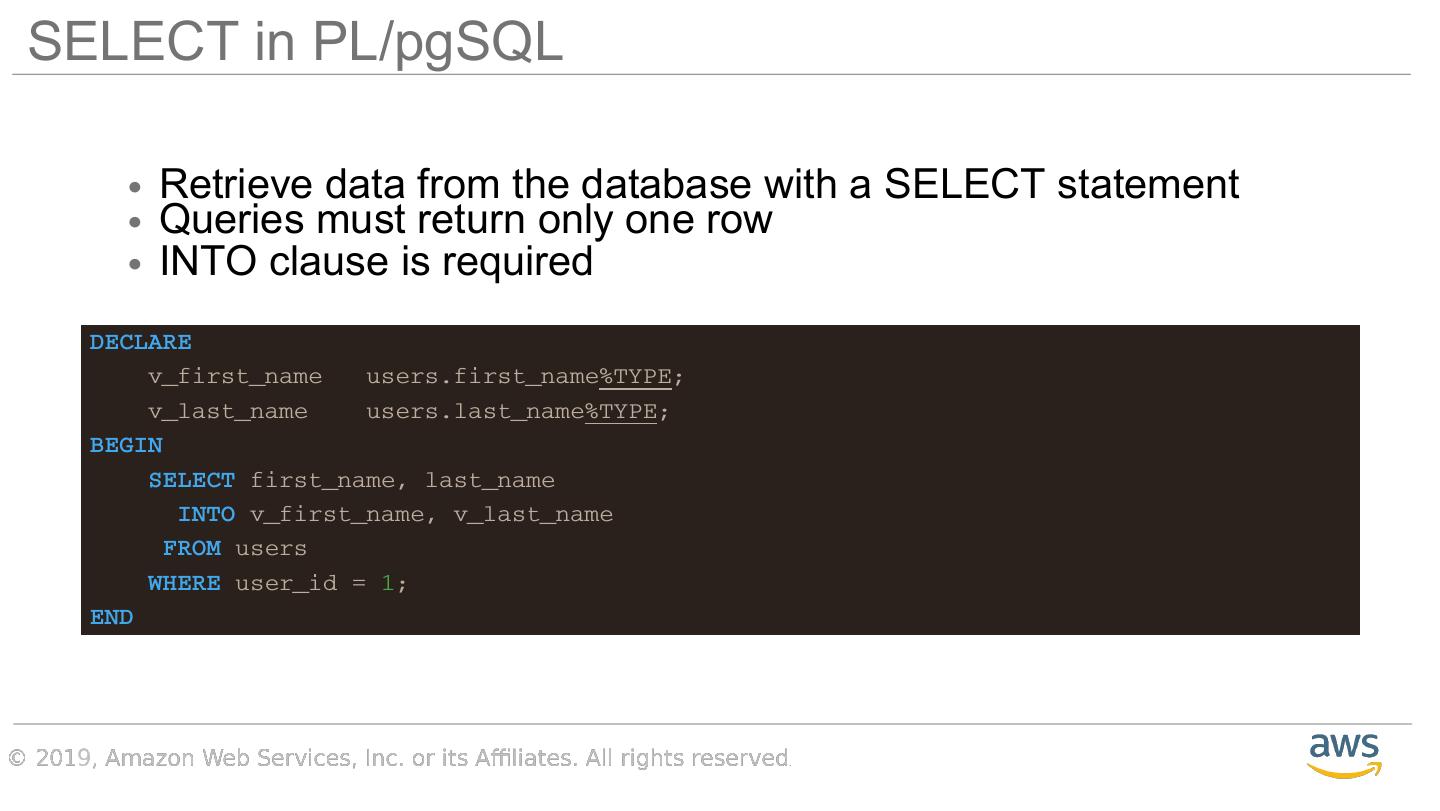The height and width of the screenshot is (811, 1440).
Task: Click the copyright notice in footer
Action: (400, 758)
